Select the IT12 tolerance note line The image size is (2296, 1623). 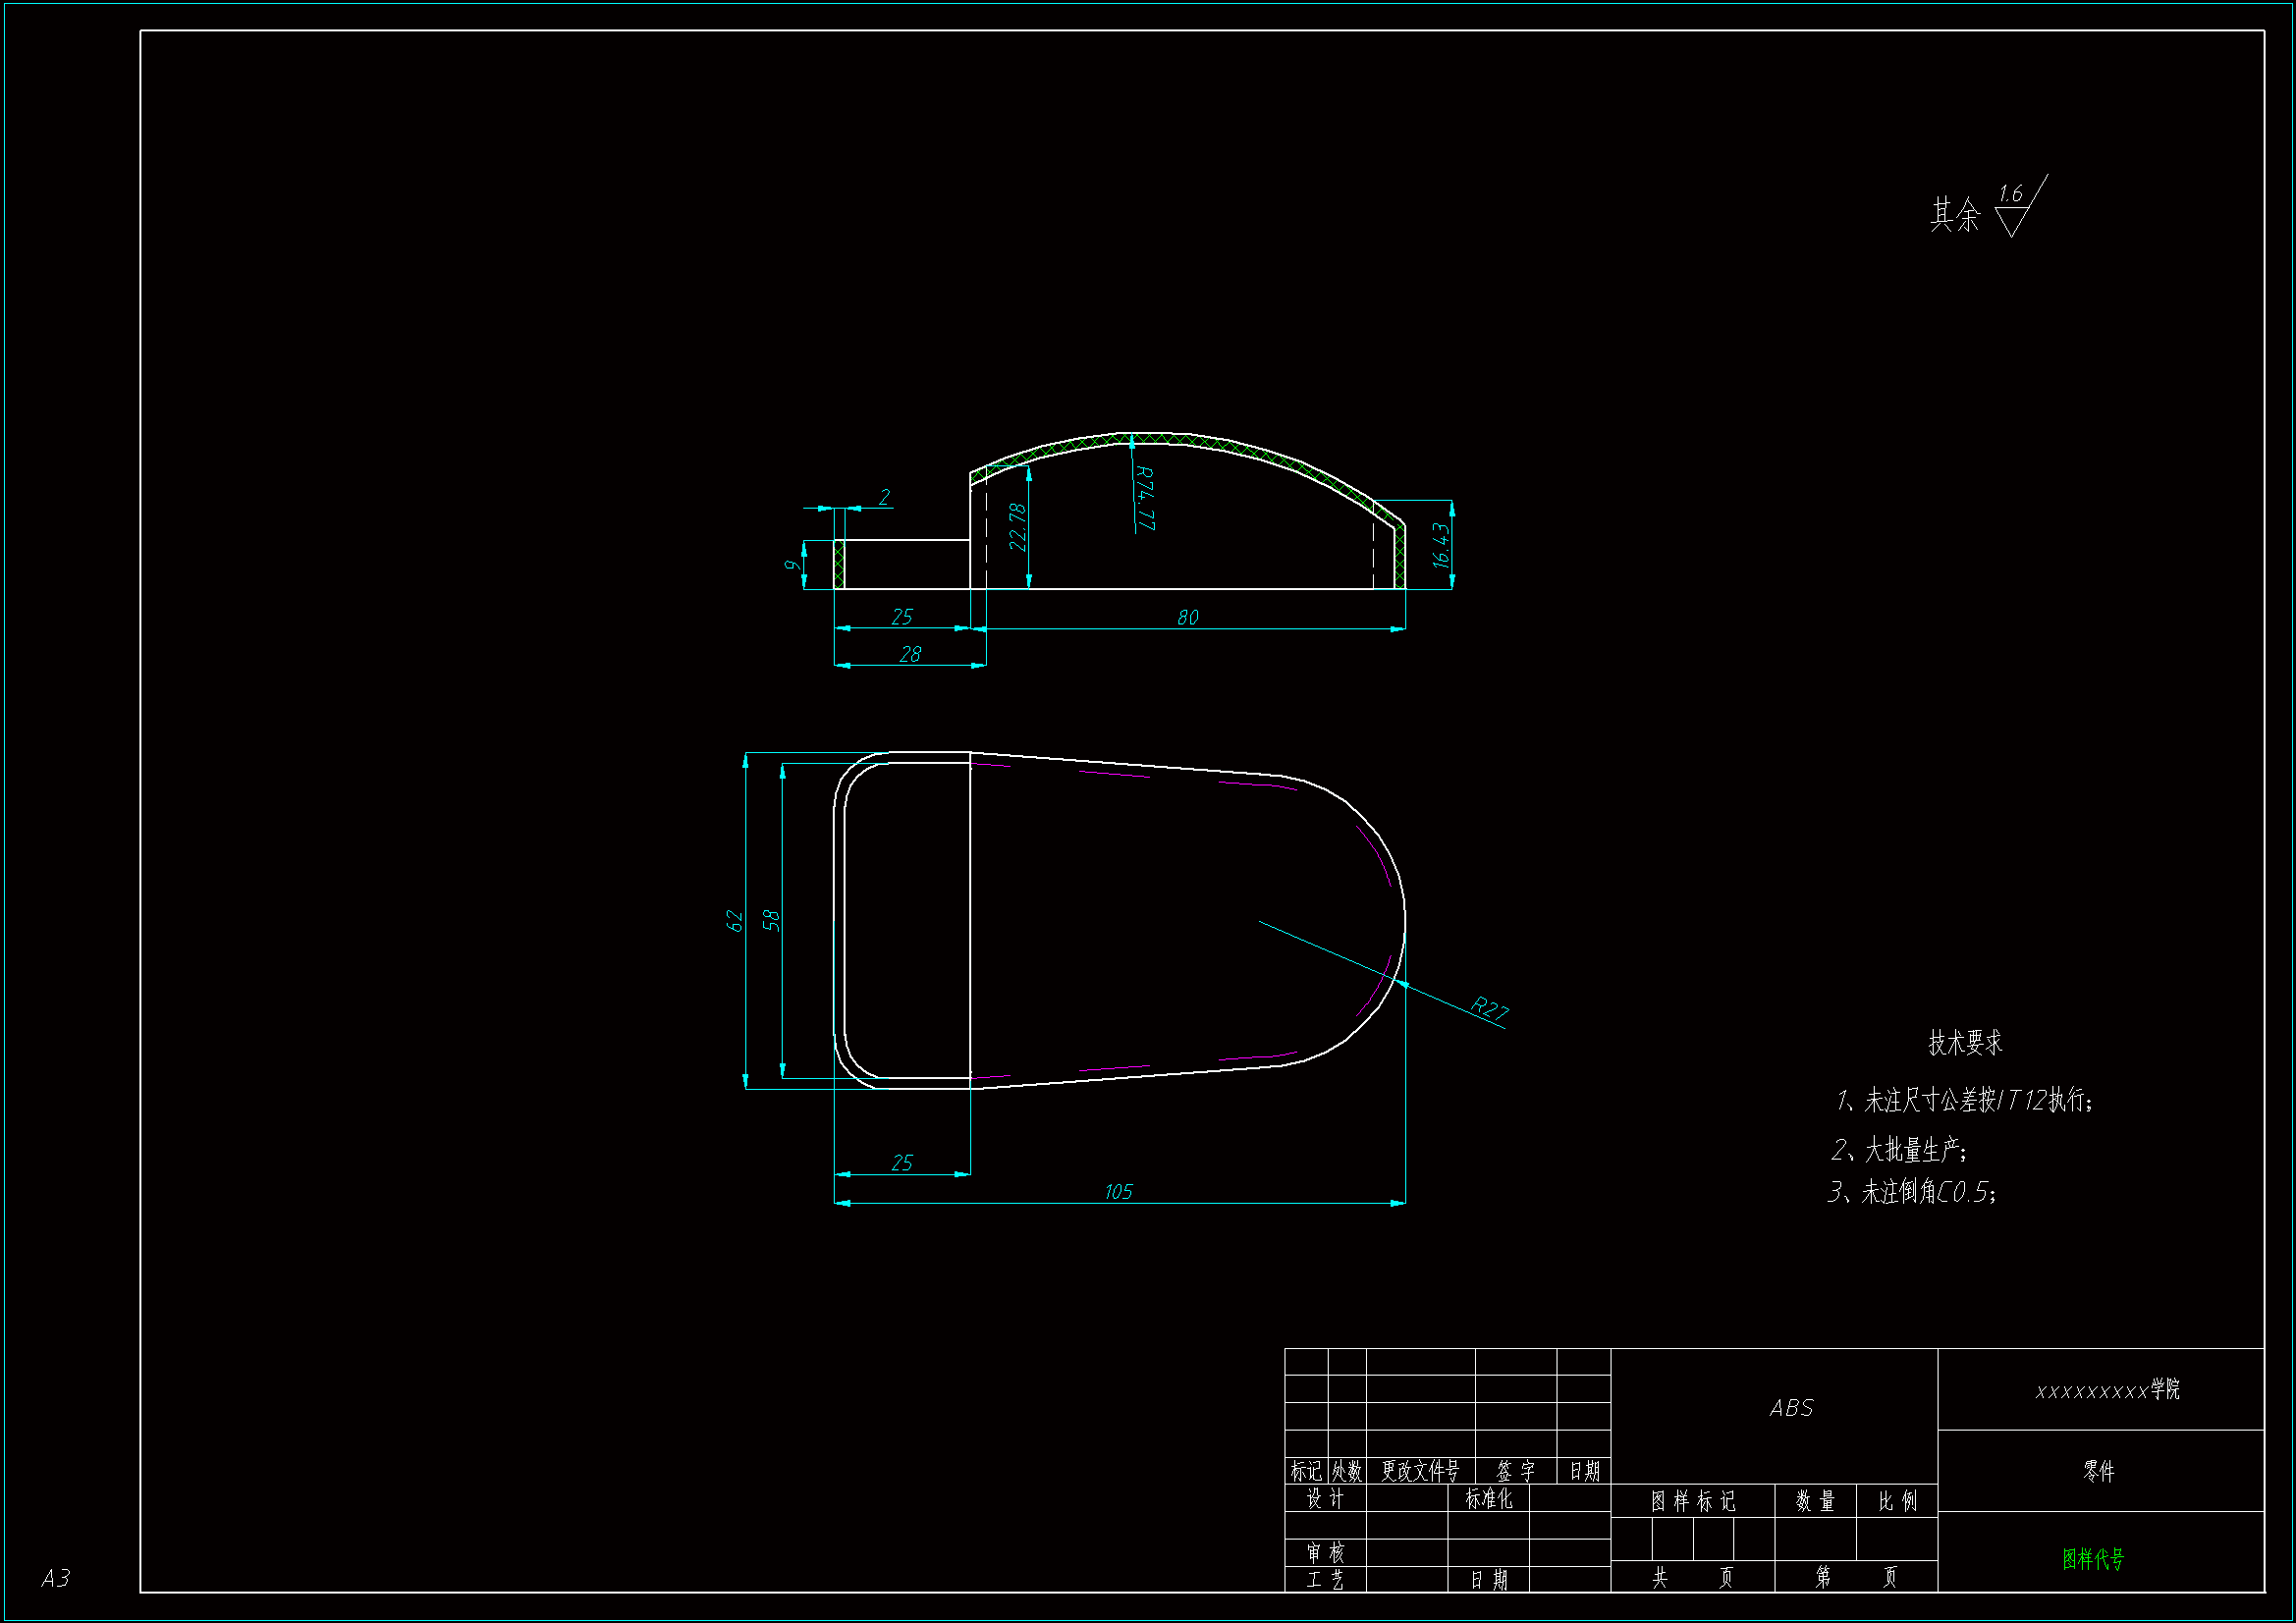1964,1101
